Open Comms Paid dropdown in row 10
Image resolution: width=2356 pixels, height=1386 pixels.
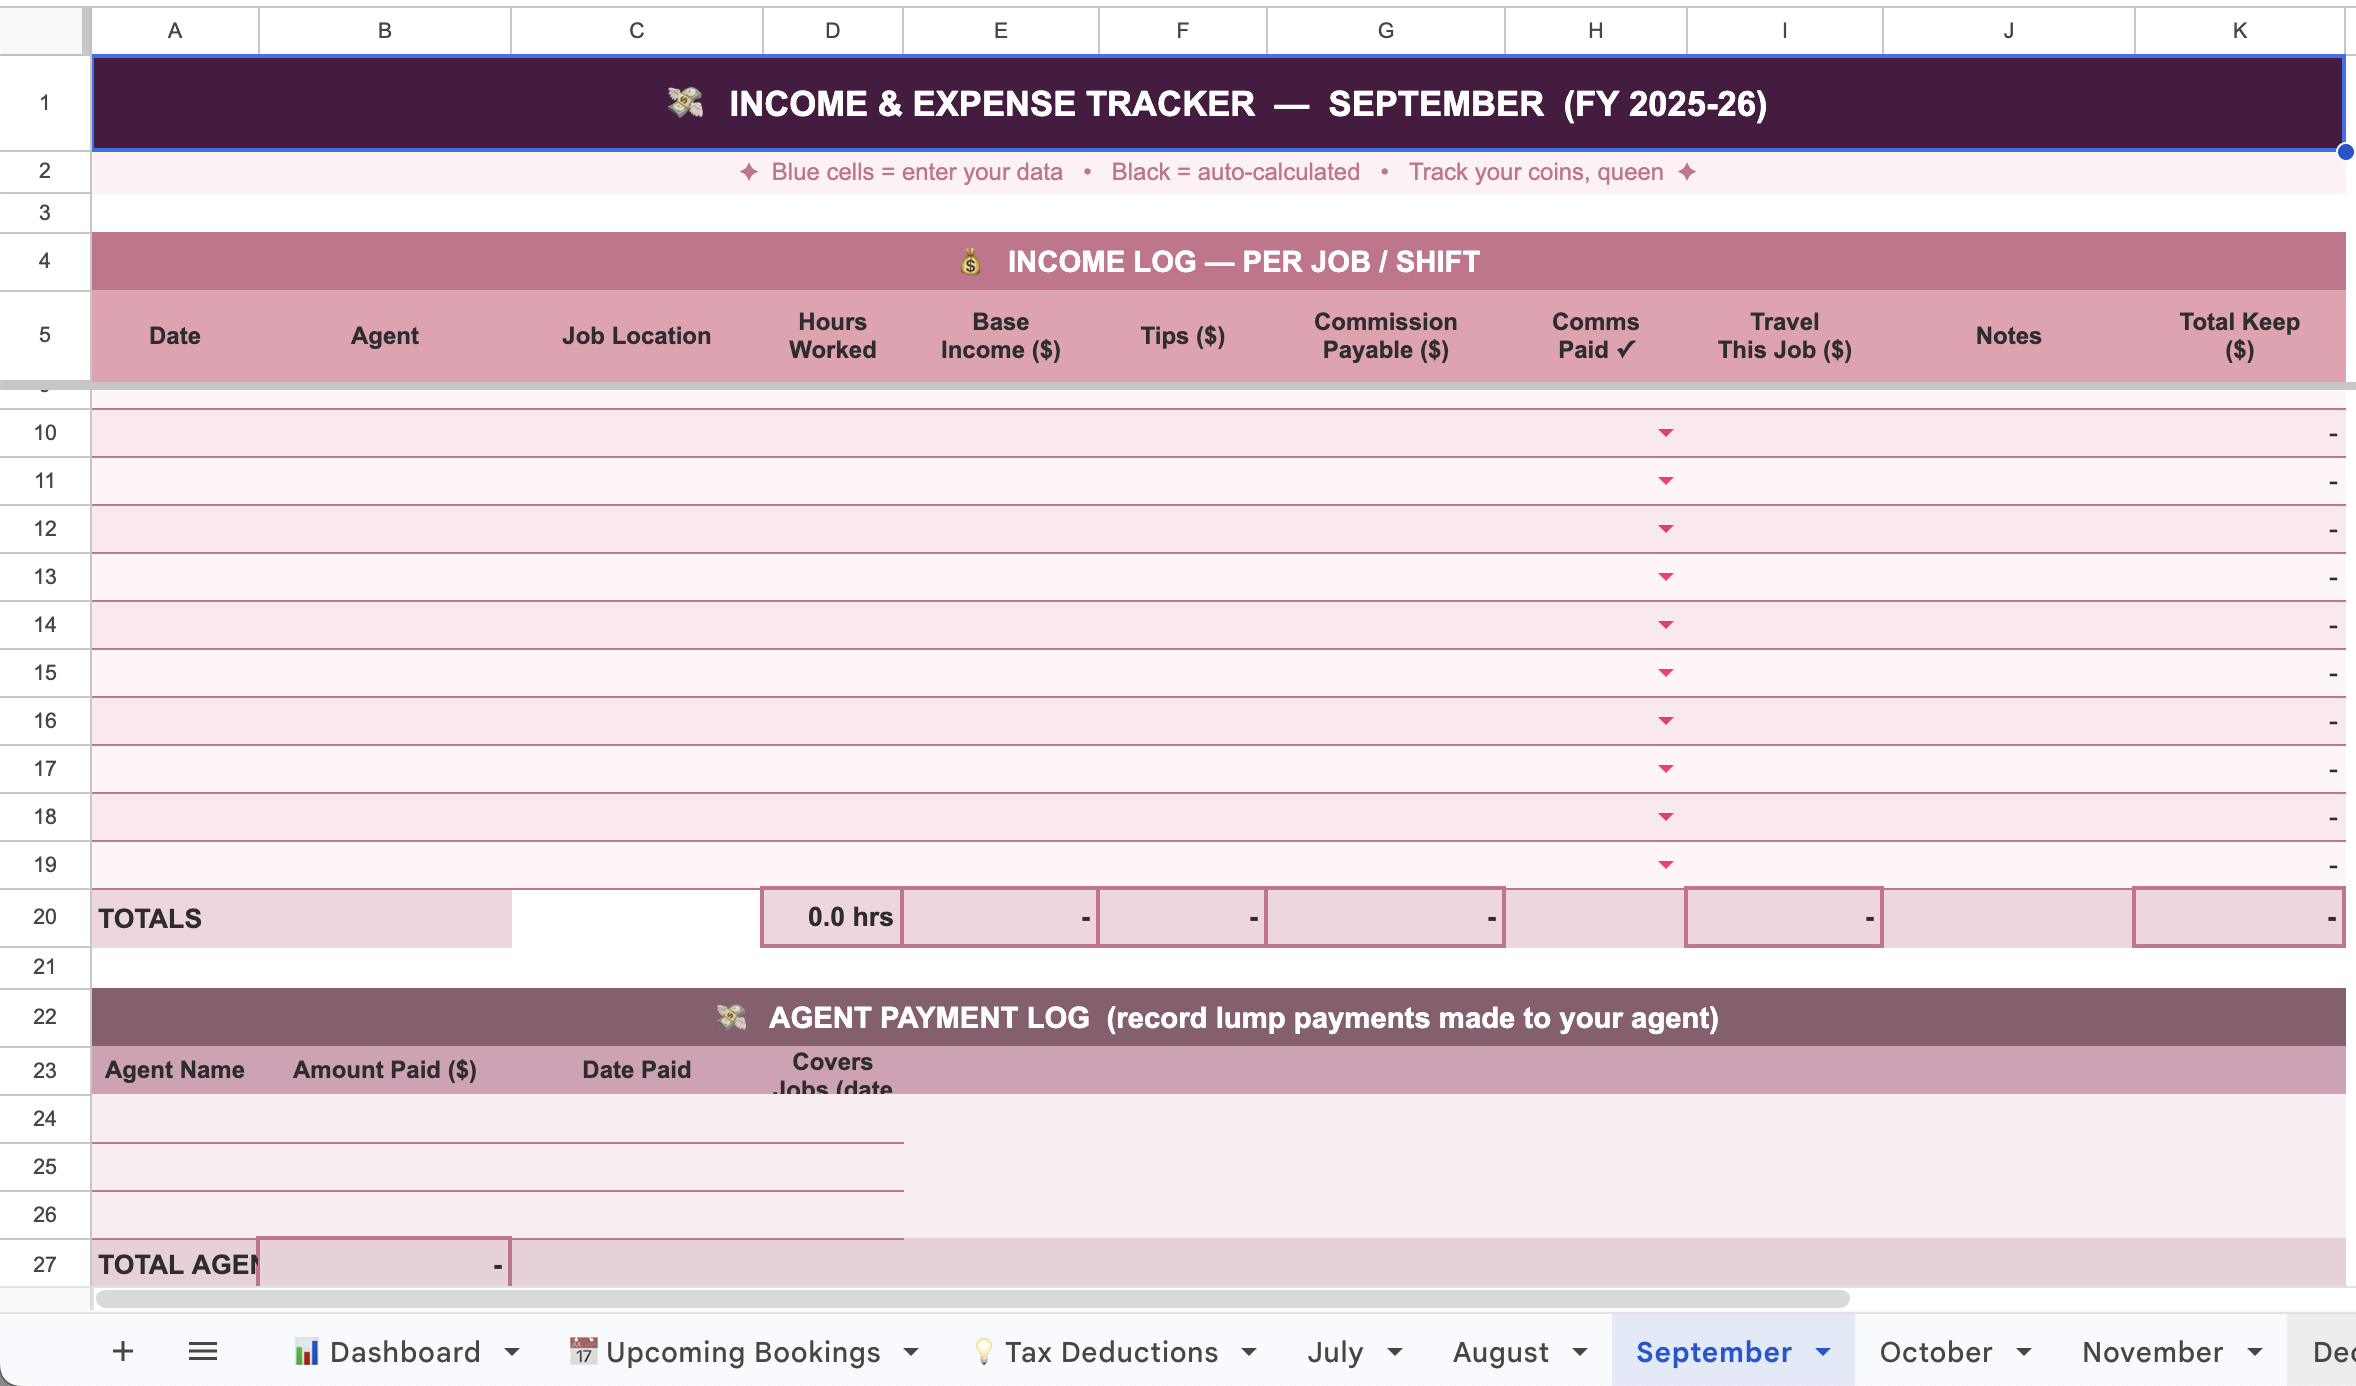tap(1666, 433)
